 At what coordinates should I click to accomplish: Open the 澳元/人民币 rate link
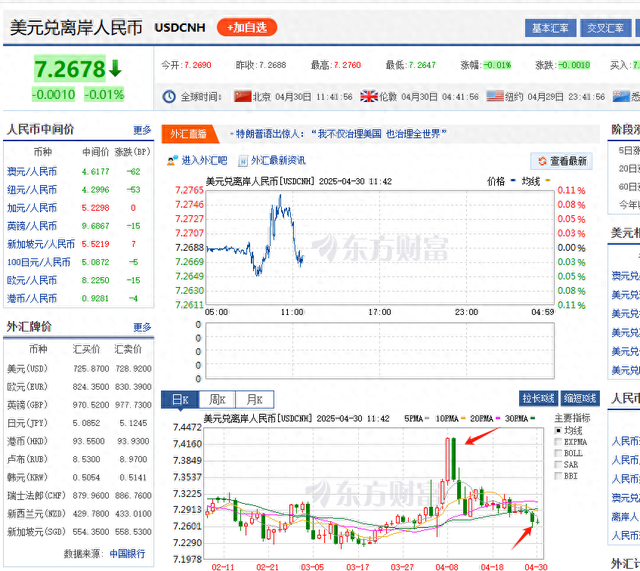point(32,171)
